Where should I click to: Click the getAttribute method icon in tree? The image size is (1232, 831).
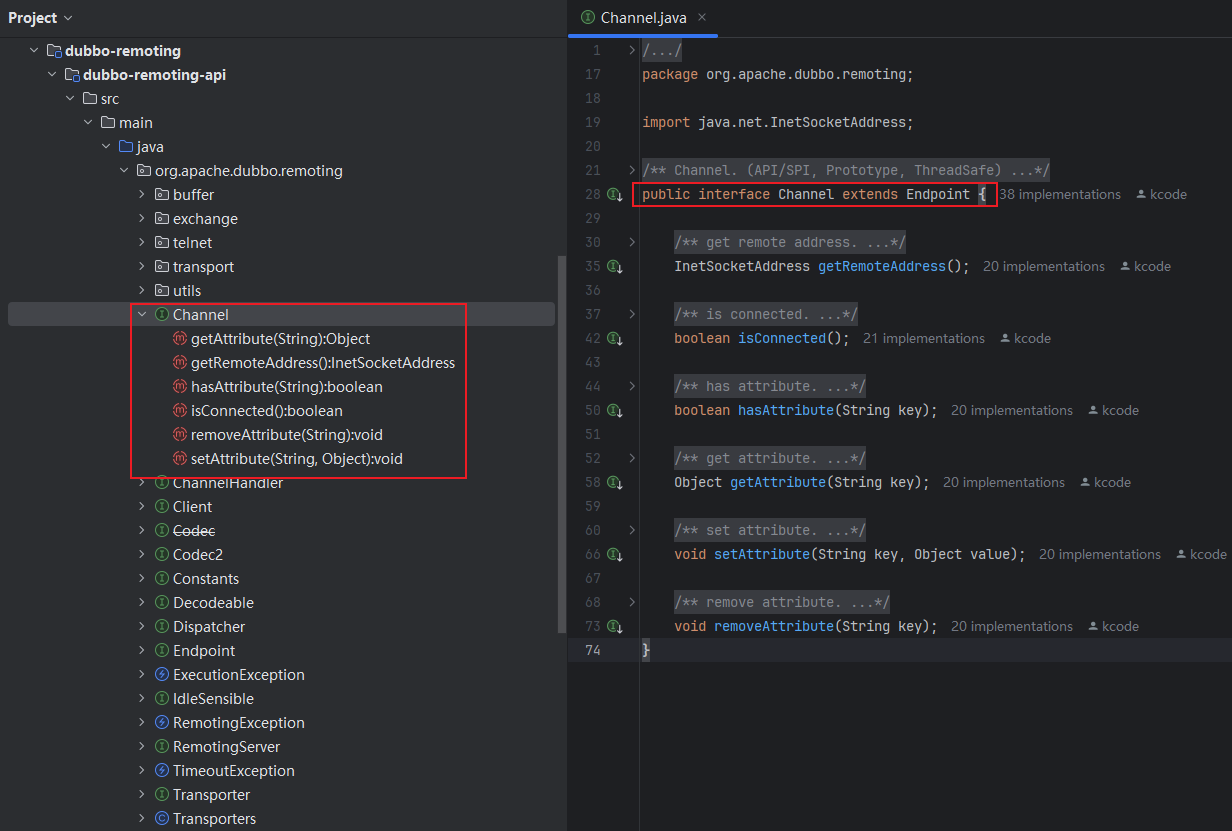coord(180,339)
